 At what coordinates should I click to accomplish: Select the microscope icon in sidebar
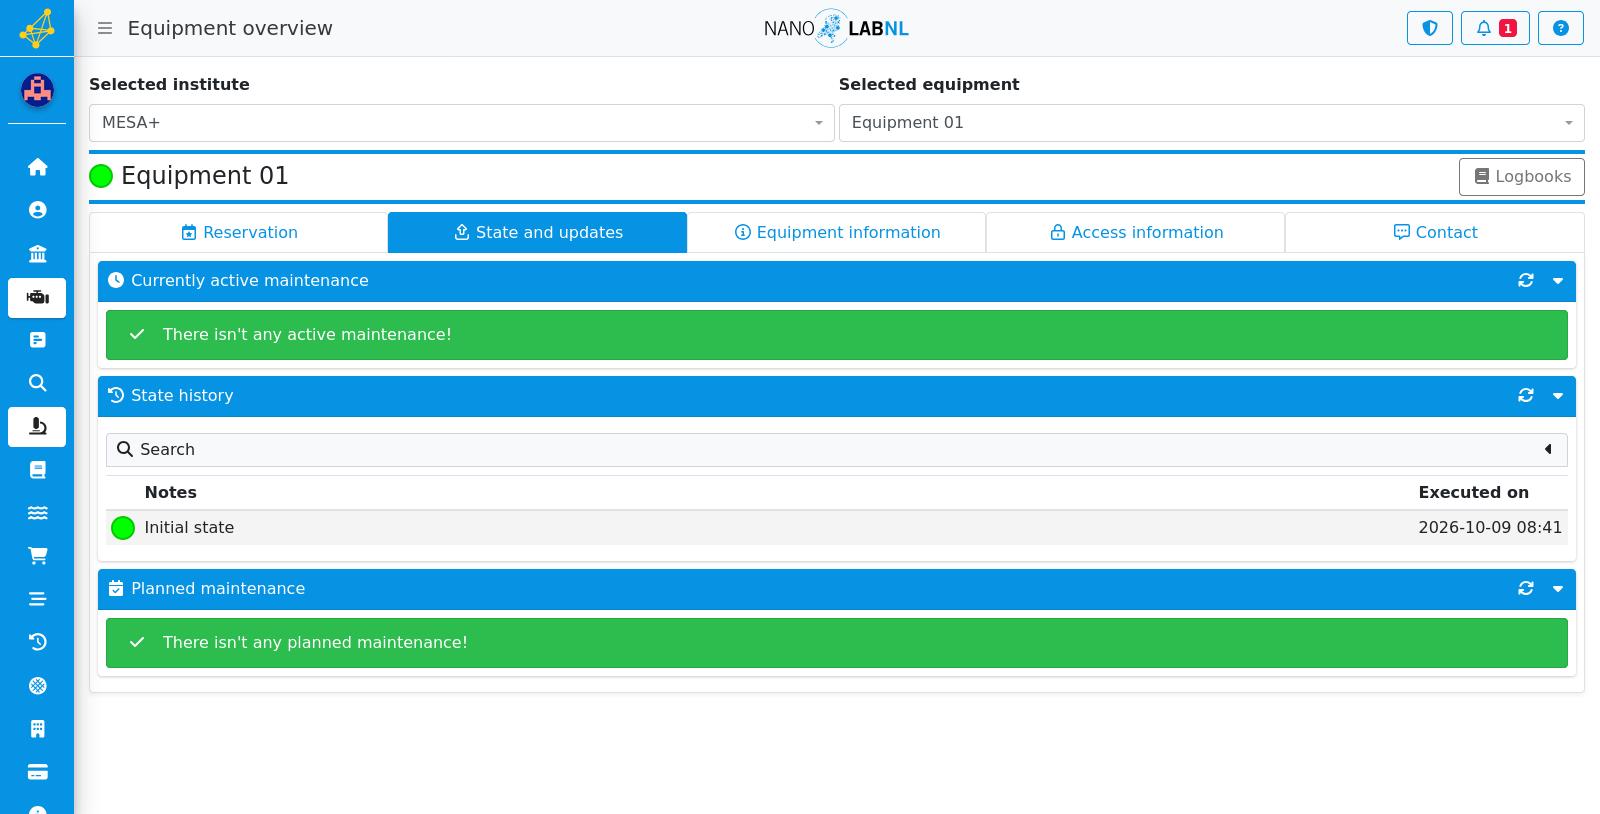click(37, 427)
